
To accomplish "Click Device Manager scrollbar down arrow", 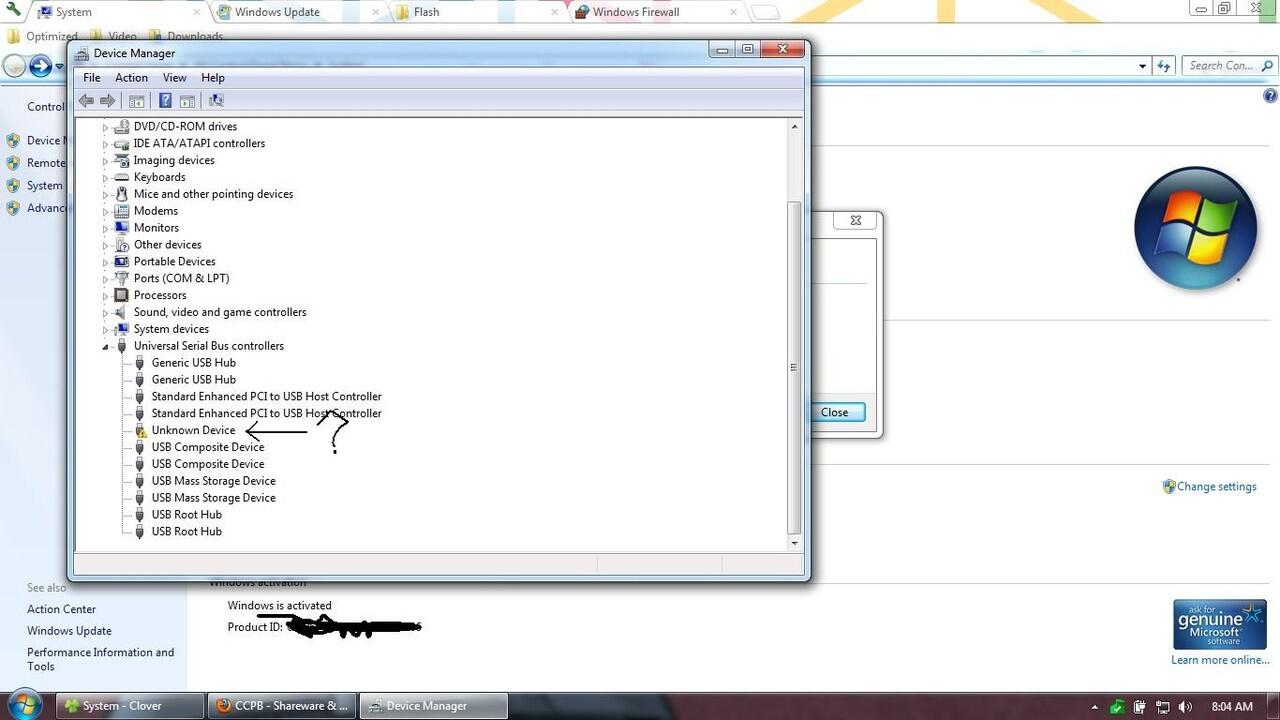I will tap(795, 543).
